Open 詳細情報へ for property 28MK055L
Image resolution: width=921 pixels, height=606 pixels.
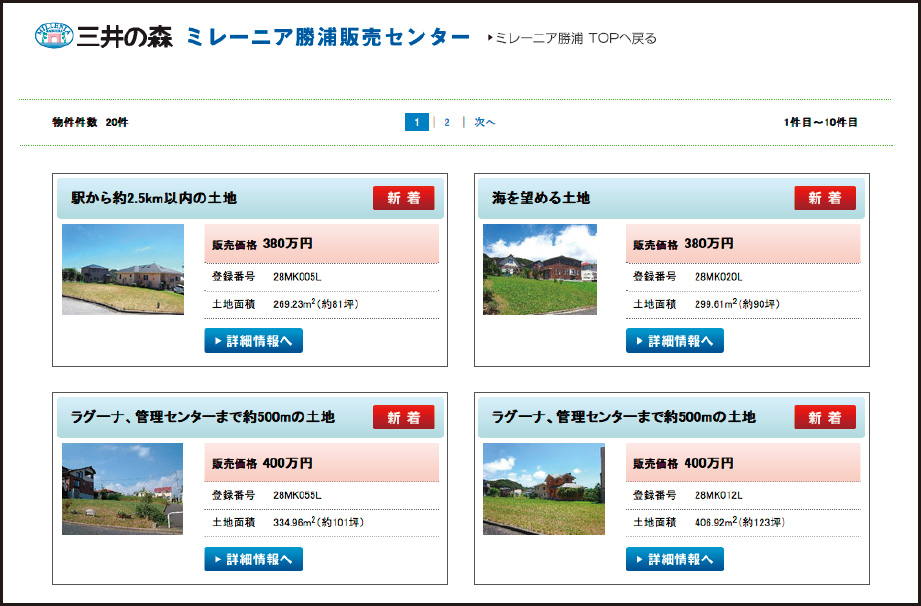[253, 559]
